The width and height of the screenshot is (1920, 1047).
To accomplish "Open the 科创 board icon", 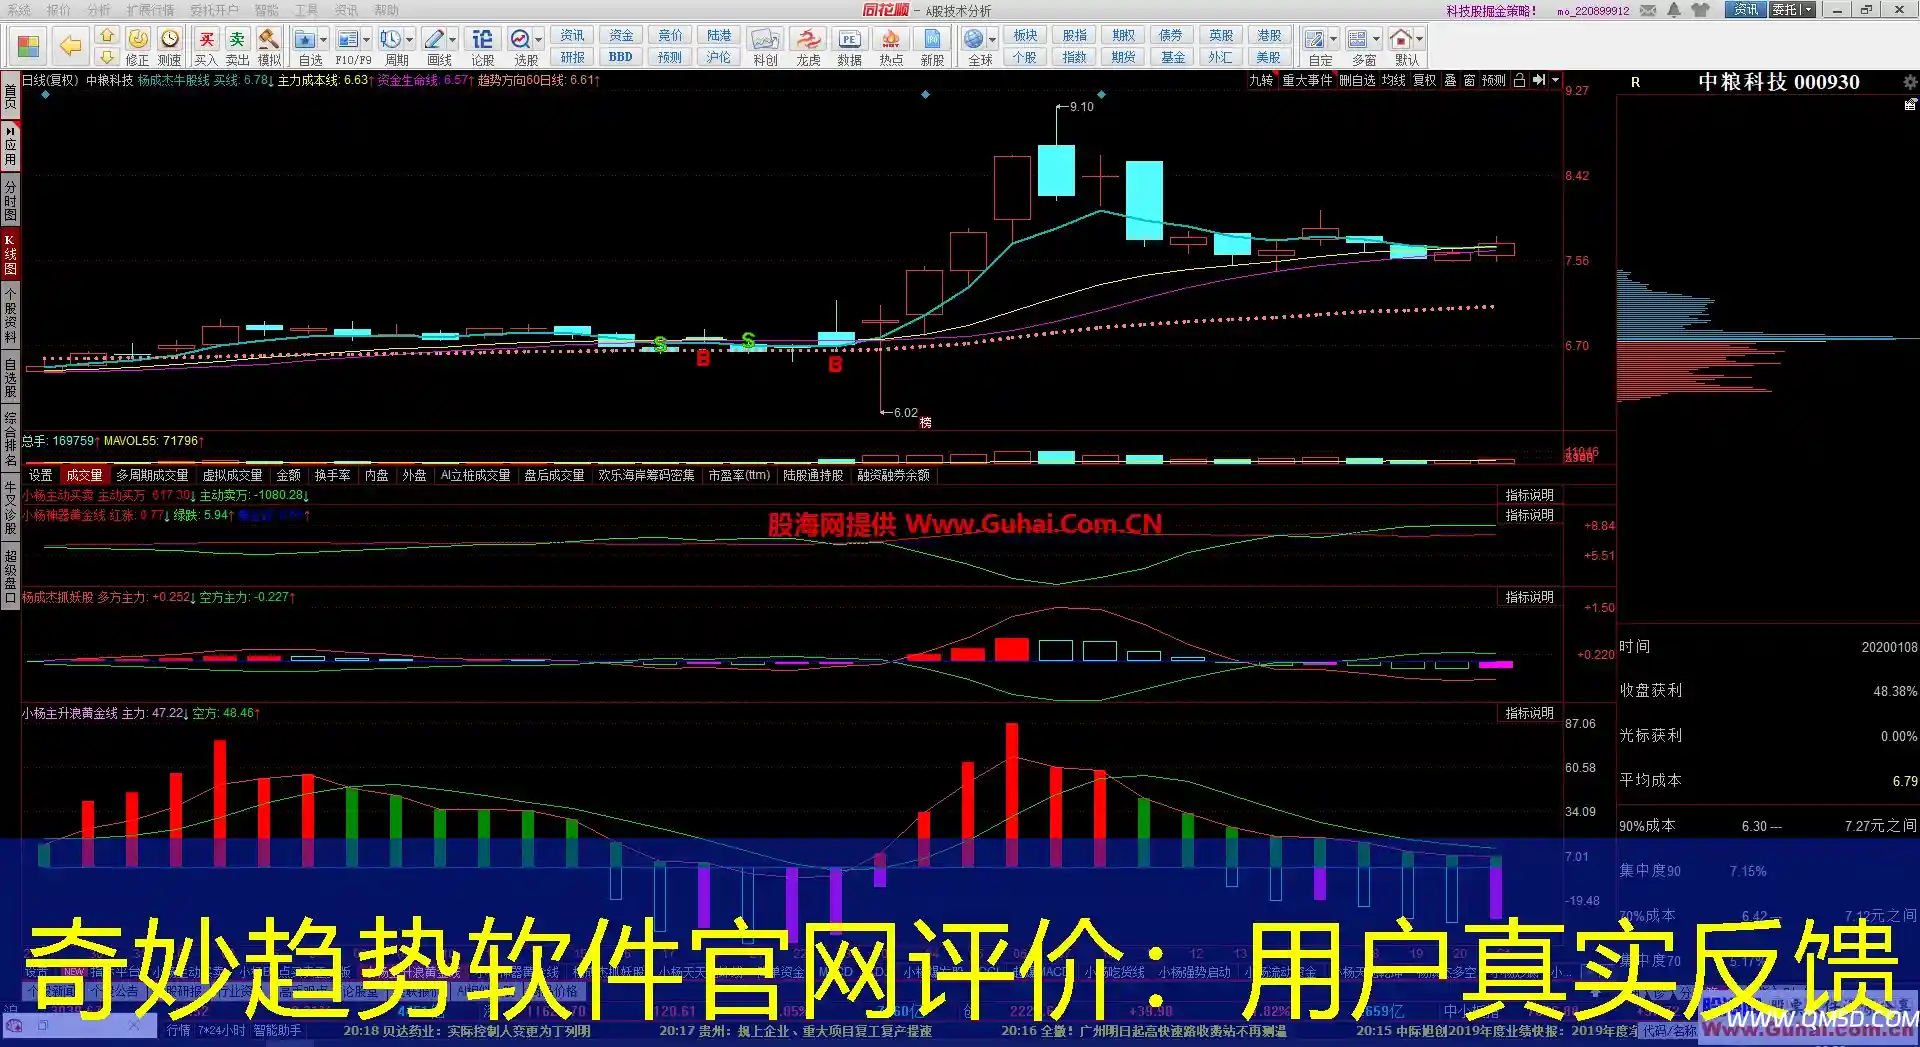I will click(765, 47).
